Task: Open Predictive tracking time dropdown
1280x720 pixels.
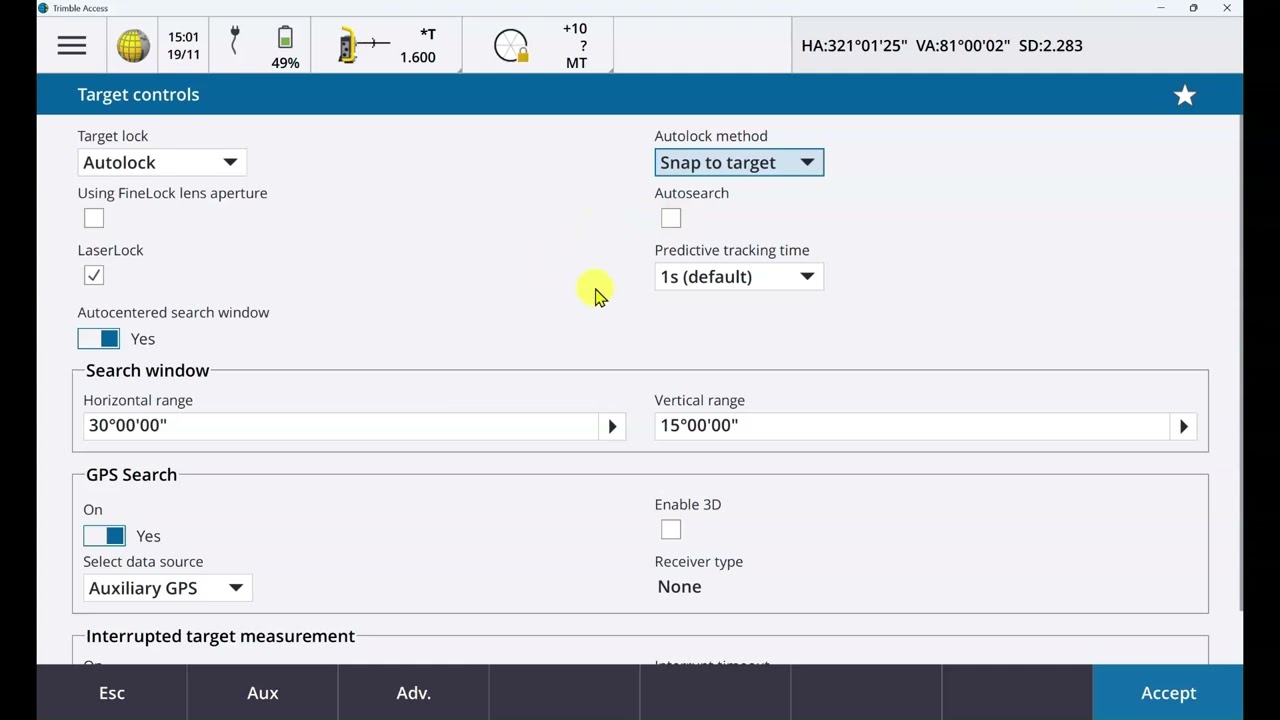Action: tap(739, 276)
